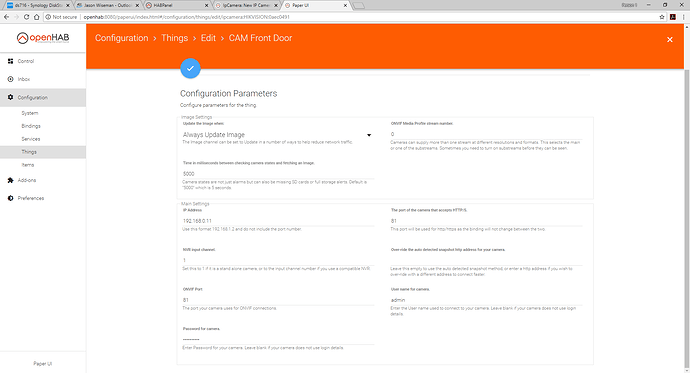This screenshot has width=690, height=373.
Task: Click the User name field showing admin
Action: click(x=486, y=300)
